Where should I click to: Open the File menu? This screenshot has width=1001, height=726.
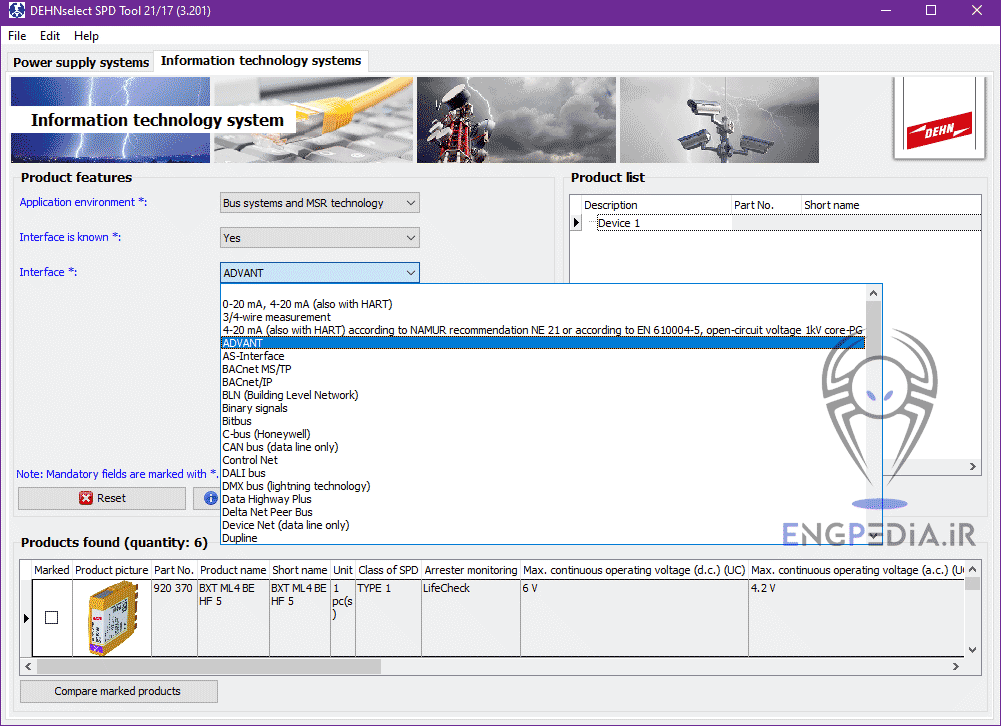[x=17, y=36]
